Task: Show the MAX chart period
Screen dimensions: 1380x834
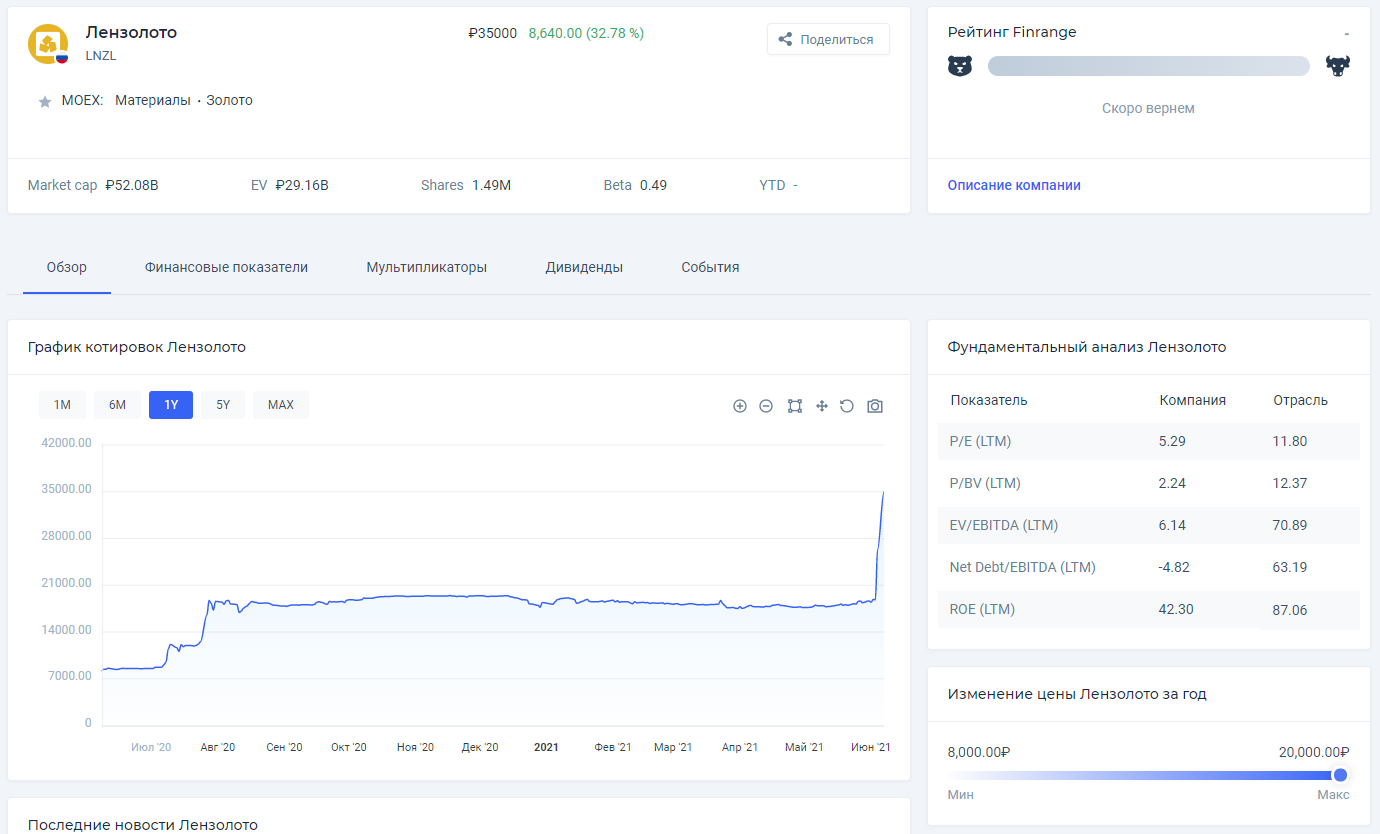Action: click(281, 405)
